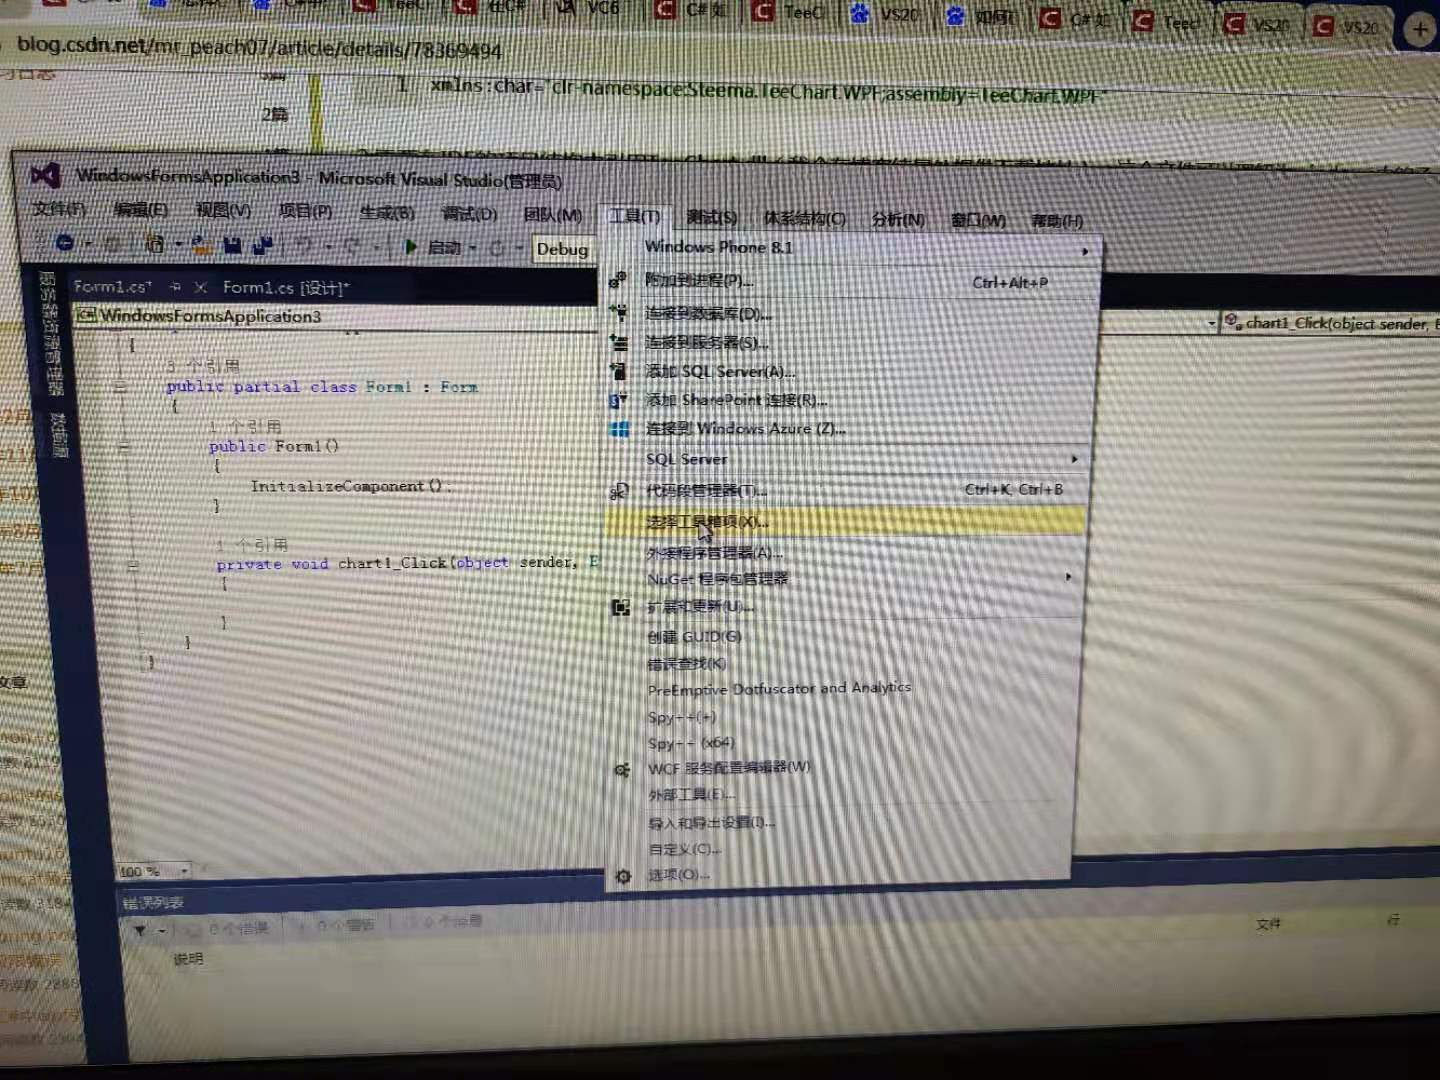Toggle the pin on the Form1.cs tab
Image resolution: width=1440 pixels, height=1080 pixels.
[x=176, y=287]
